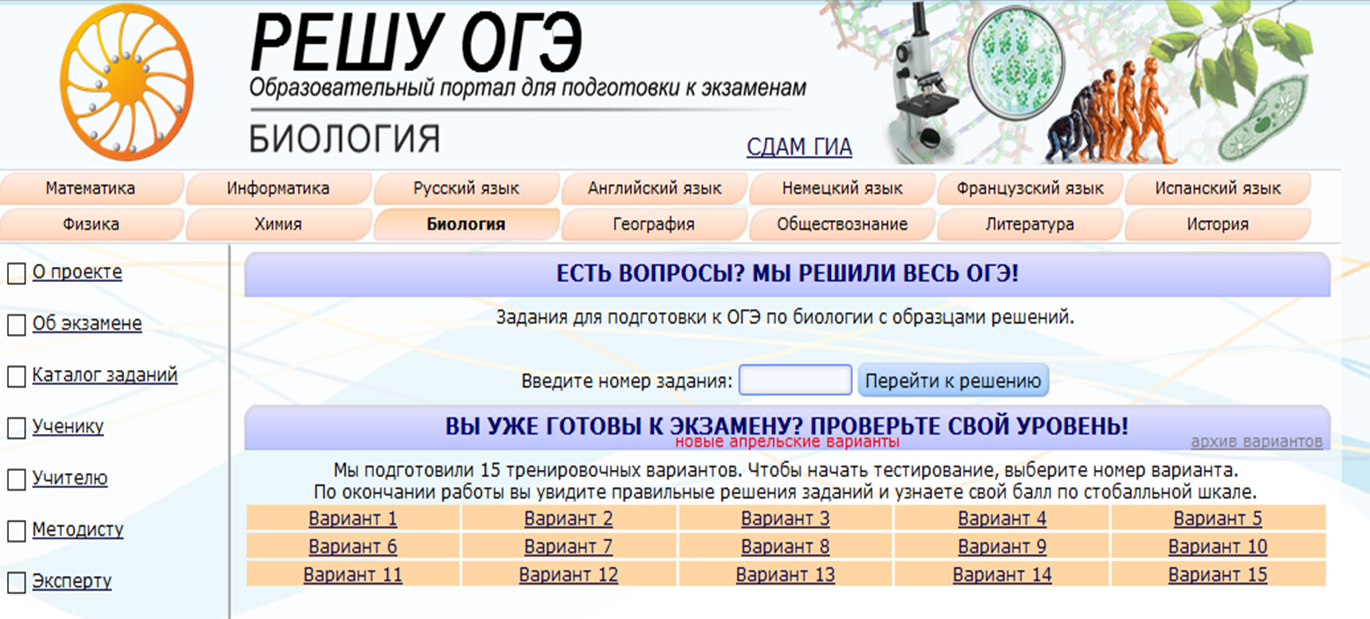Start Вариант 4 test

1002,518
